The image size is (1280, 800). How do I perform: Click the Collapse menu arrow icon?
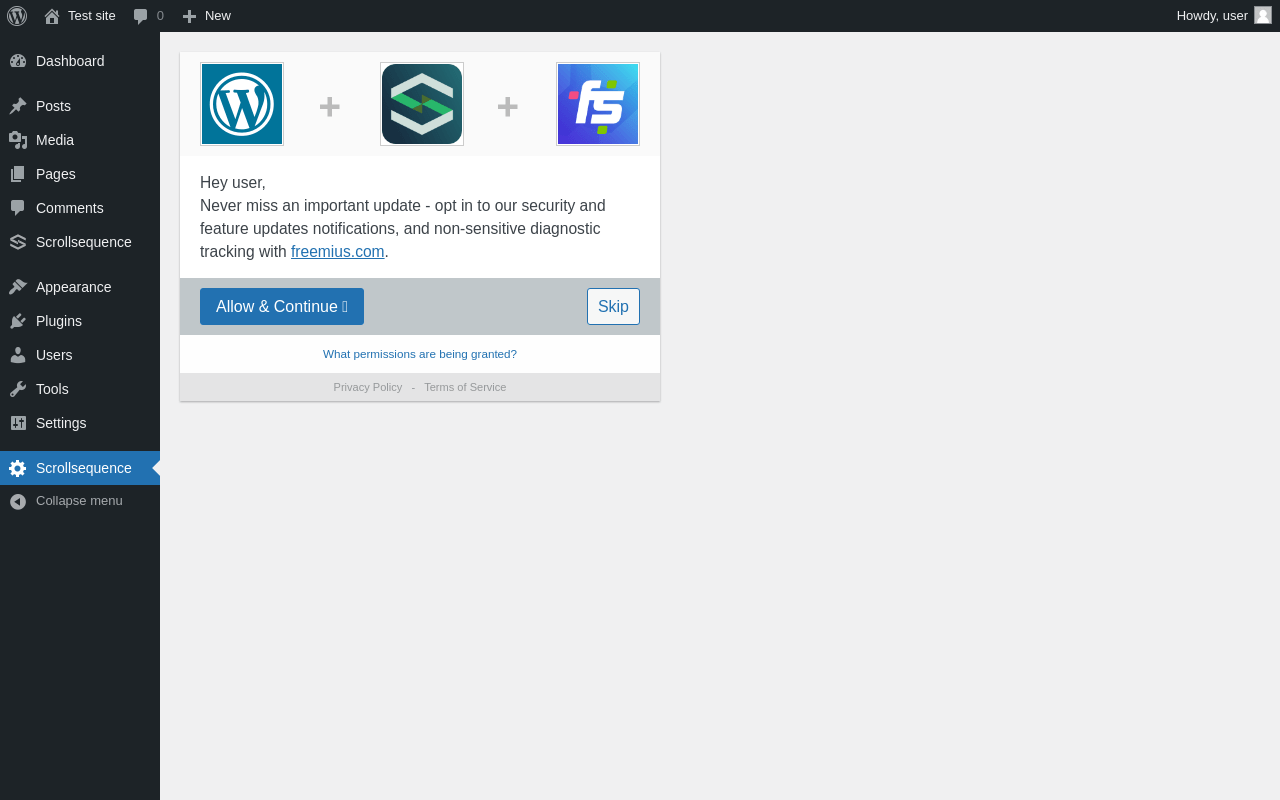(x=18, y=501)
